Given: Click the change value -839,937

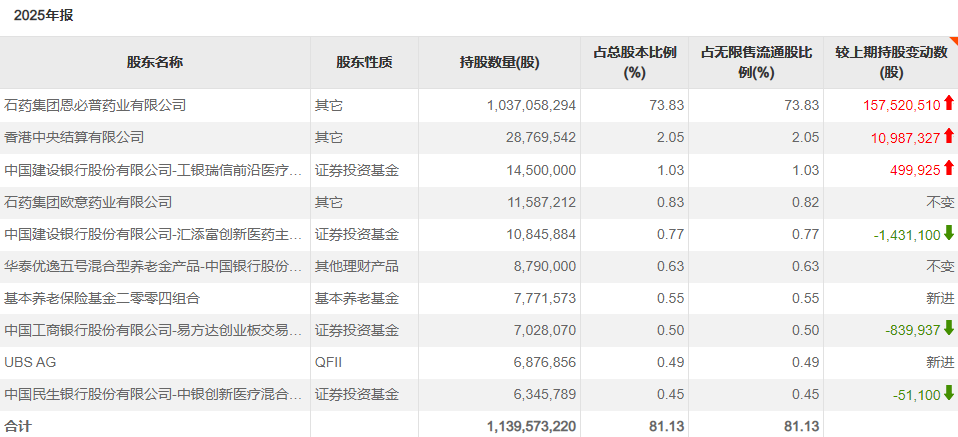Looking at the screenshot, I should click(913, 331).
